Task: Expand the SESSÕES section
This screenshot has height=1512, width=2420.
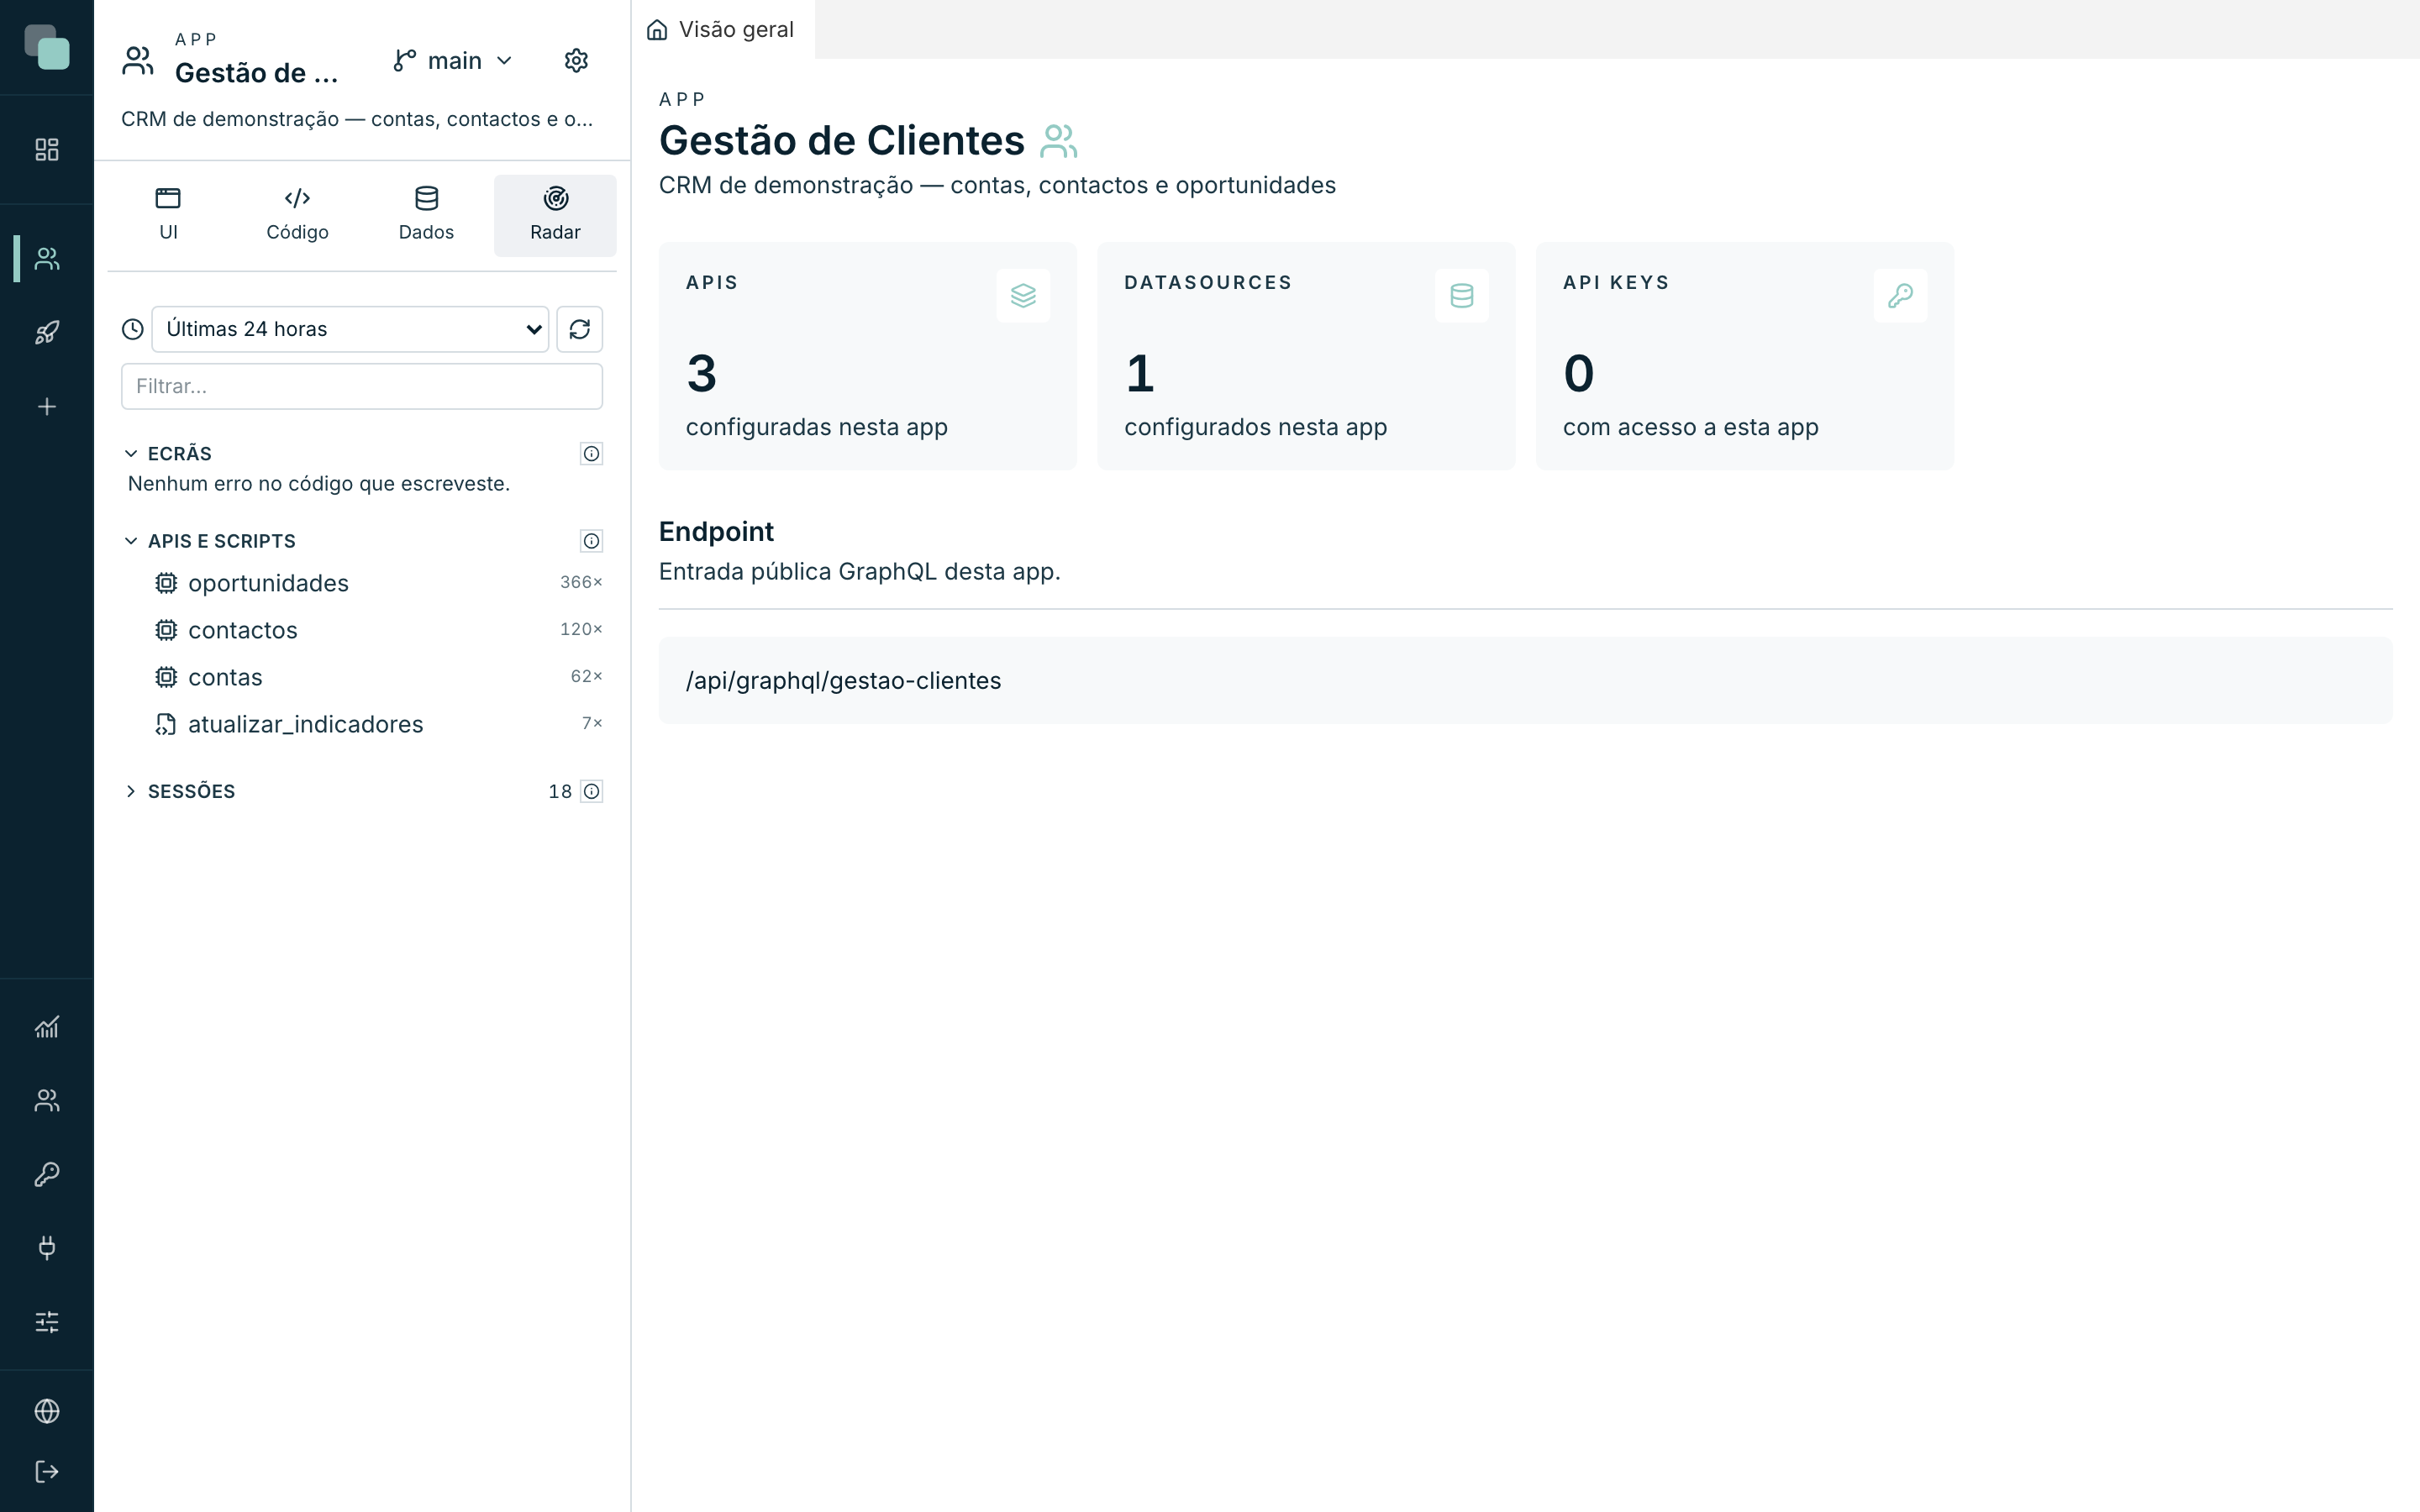Action: pos(131,792)
